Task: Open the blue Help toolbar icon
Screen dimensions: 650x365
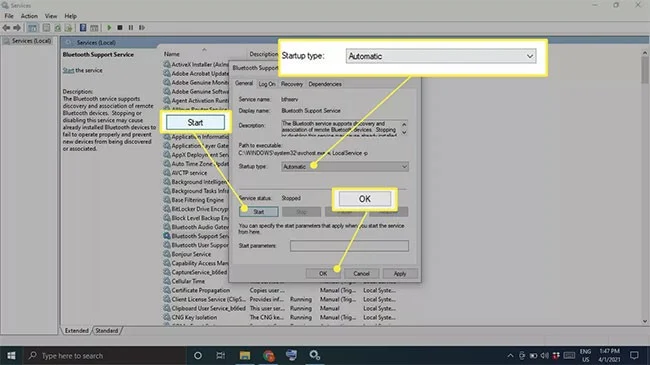Action: click(83, 28)
